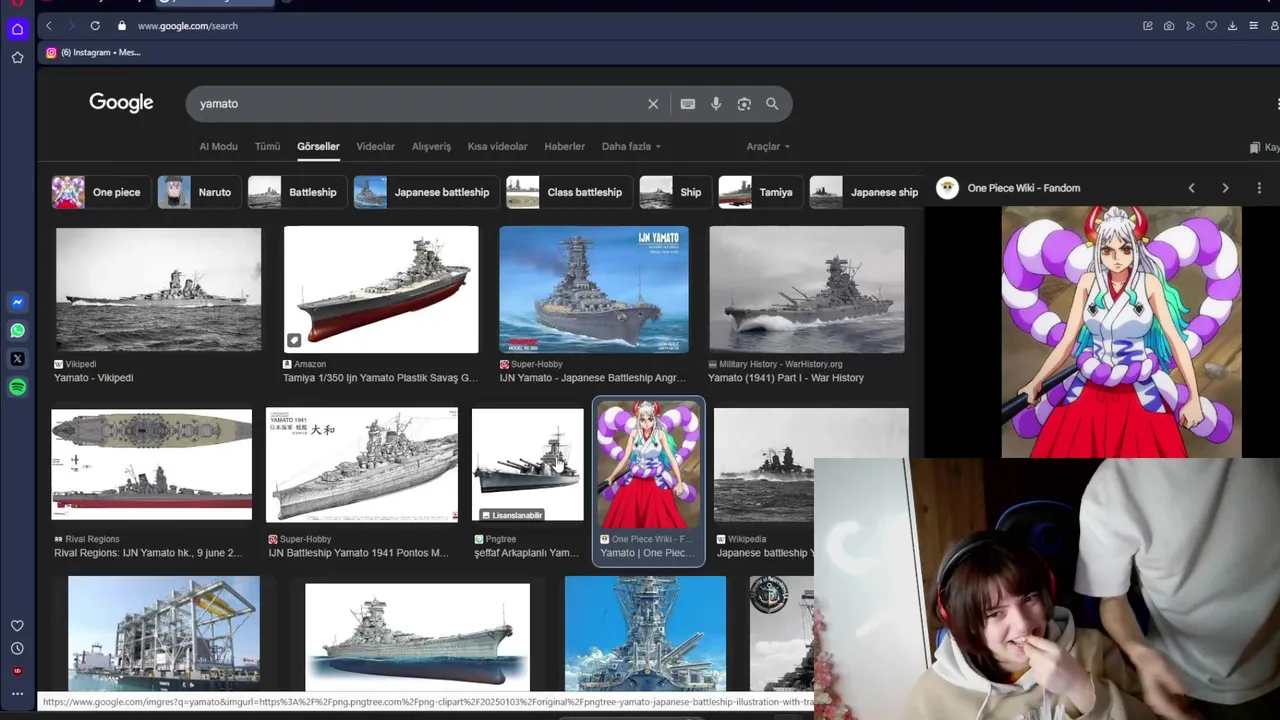Open Messenger in the Opera sidebar

[17, 302]
